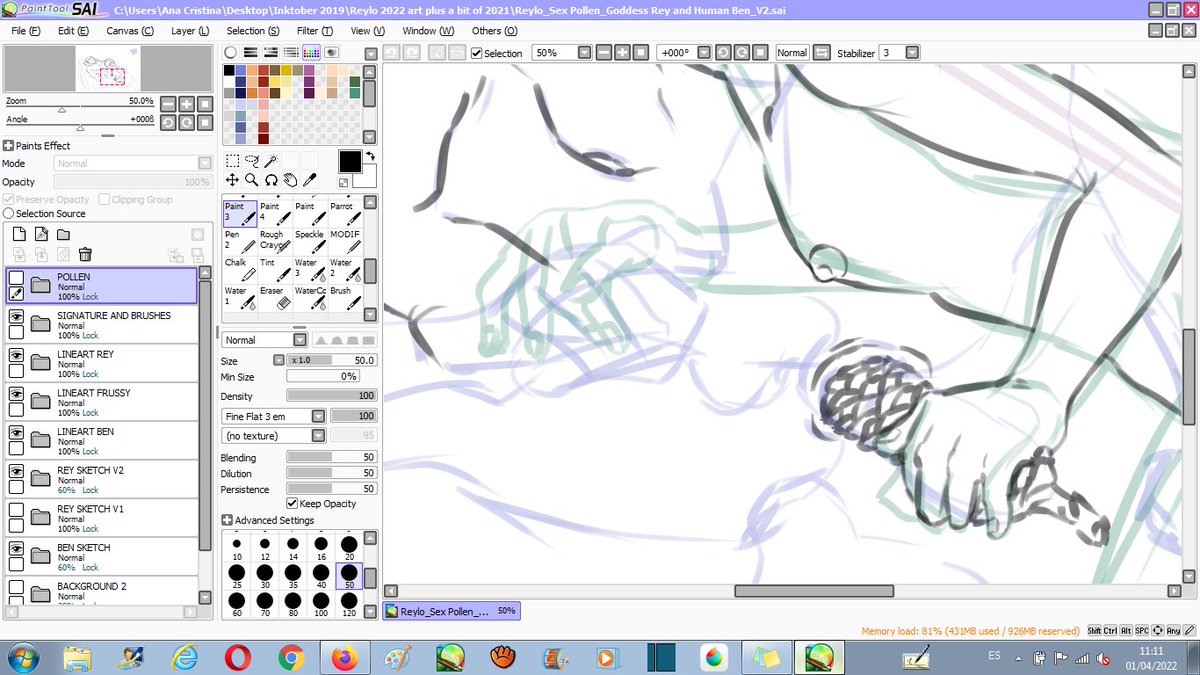Screen dimensions: 1200x675
Task: Click the Normal view mode button in toolbar
Action: tap(792, 52)
